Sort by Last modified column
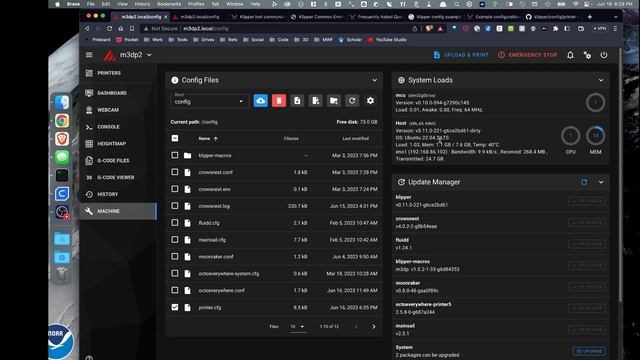The height and width of the screenshot is (360, 640). click(x=356, y=139)
